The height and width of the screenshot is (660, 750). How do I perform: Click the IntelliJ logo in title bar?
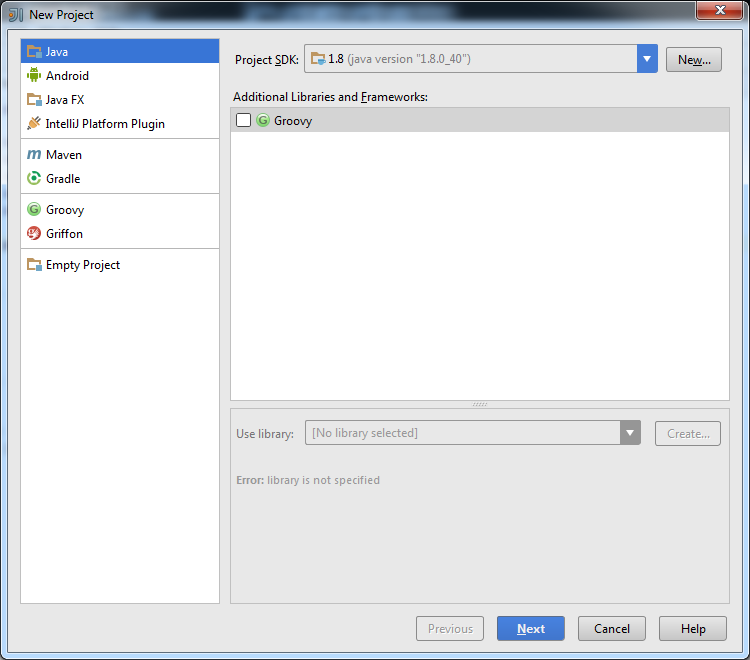click(x=15, y=15)
